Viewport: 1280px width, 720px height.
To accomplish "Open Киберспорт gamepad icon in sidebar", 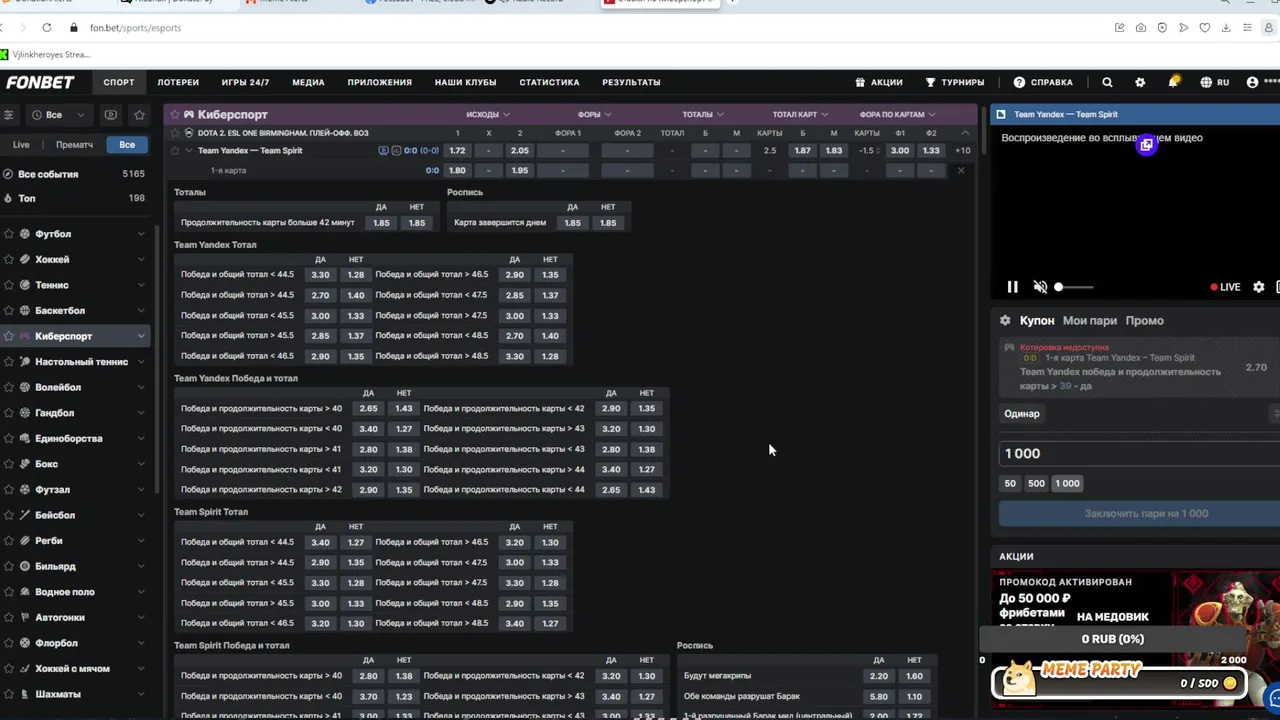I will (25, 336).
